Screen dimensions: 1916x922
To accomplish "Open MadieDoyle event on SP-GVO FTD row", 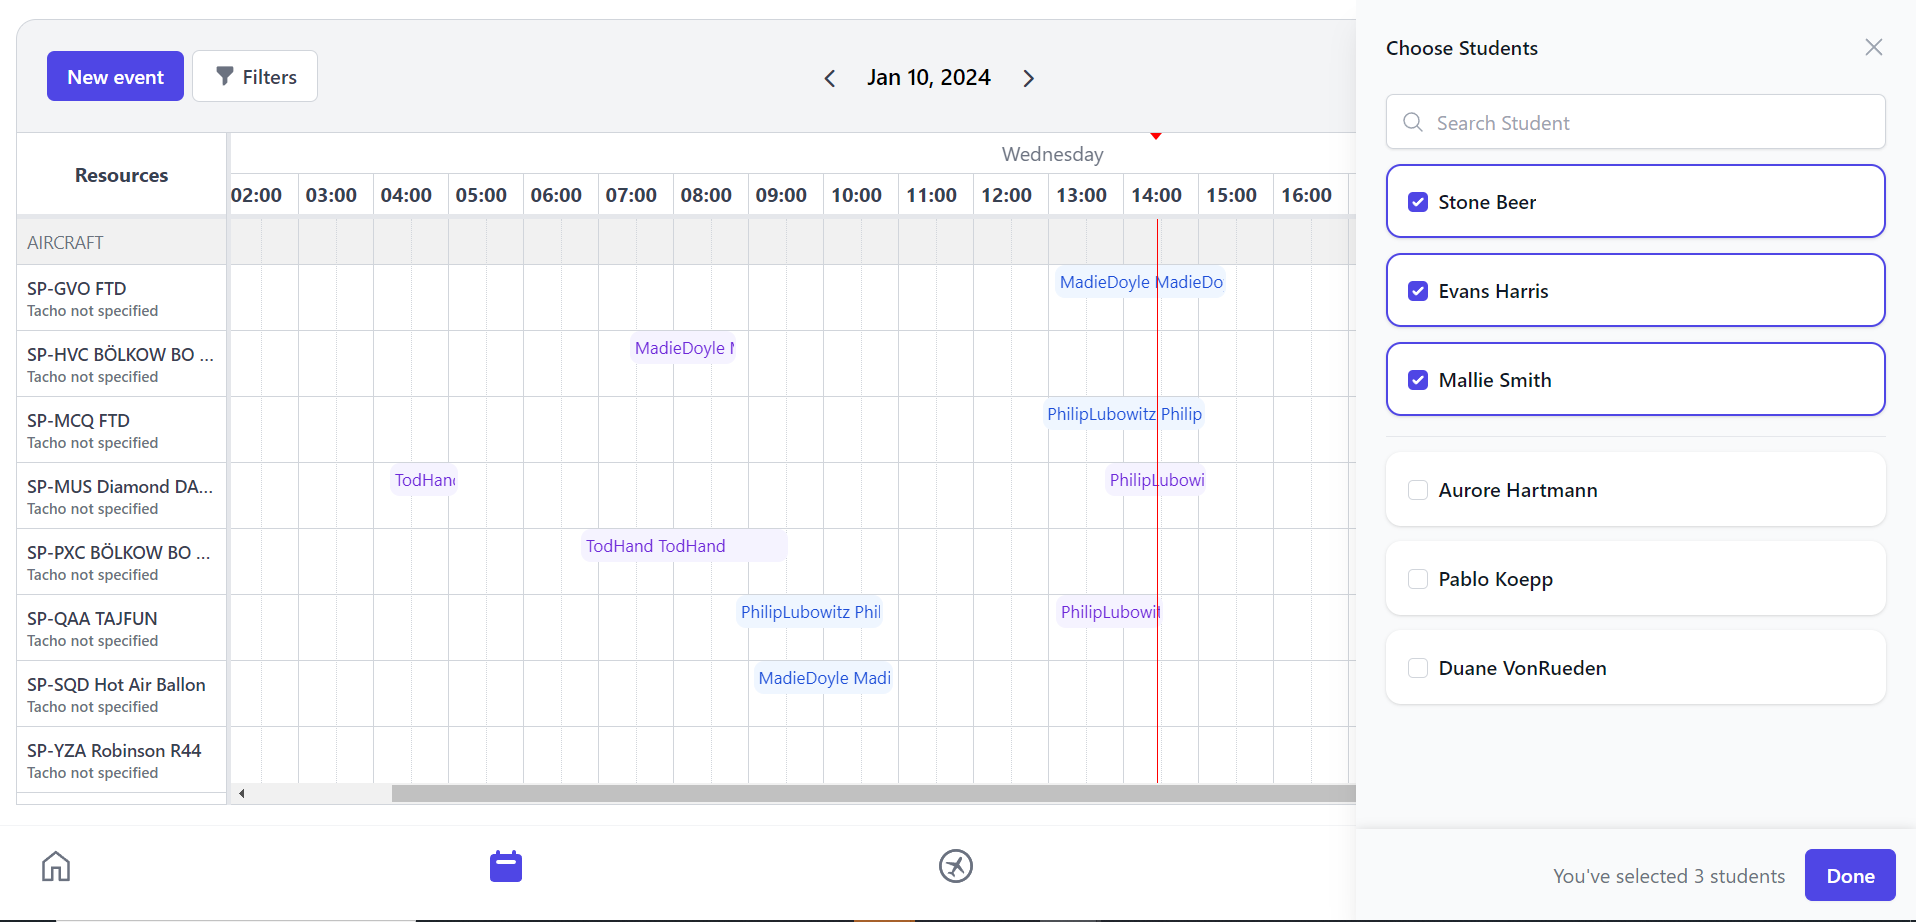I will (x=1141, y=282).
